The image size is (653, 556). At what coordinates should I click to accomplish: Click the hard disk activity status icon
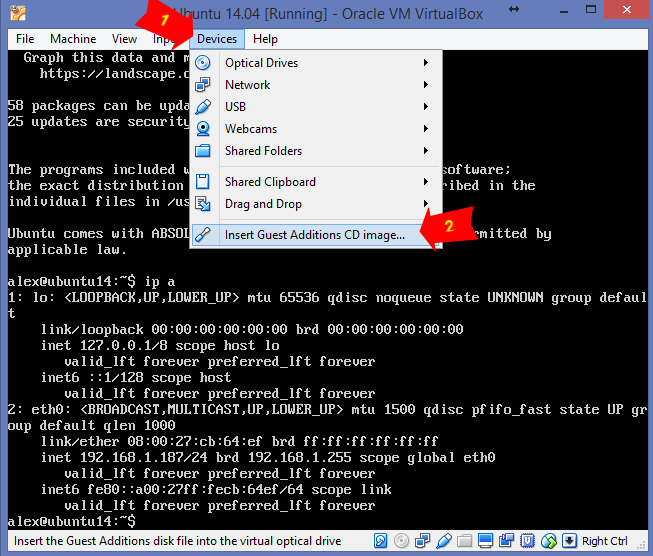click(x=380, y=541)
